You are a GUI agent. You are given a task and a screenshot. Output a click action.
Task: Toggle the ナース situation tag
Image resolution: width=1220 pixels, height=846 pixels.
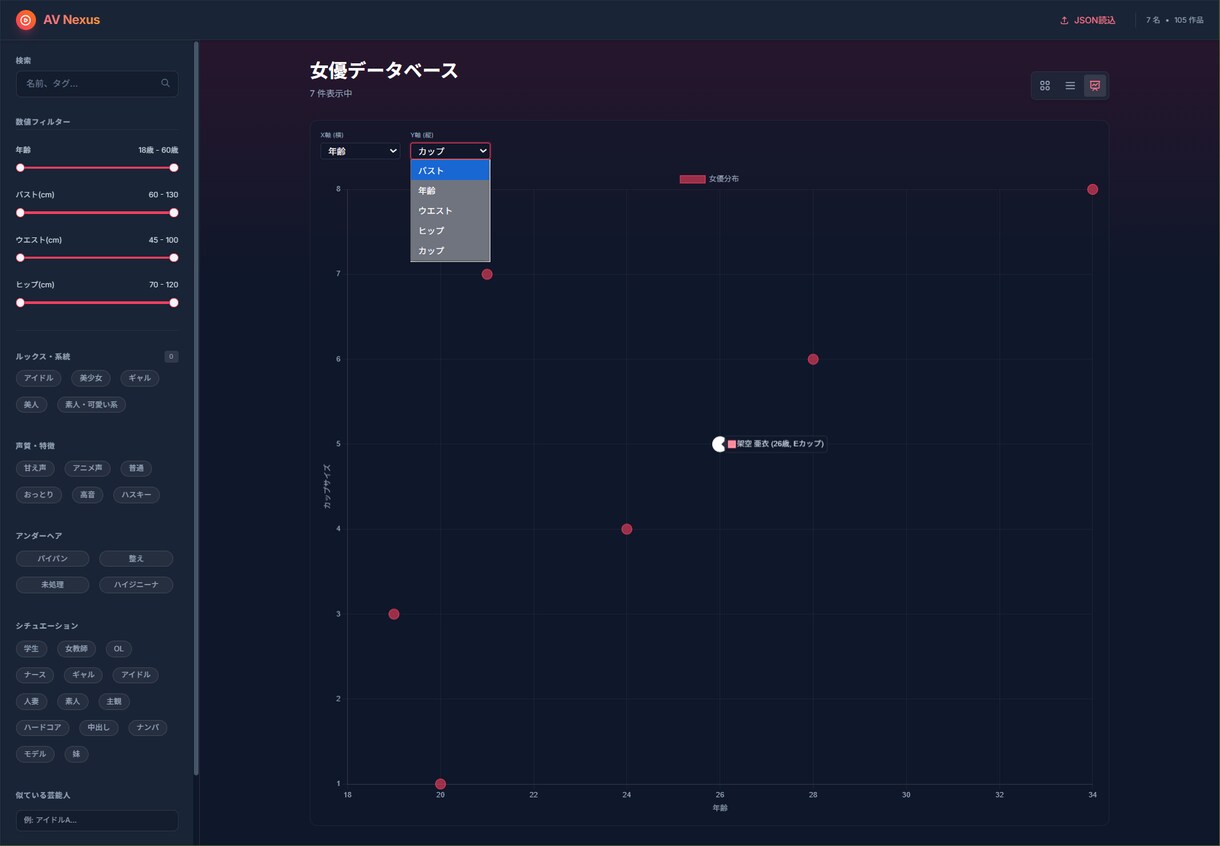point(35,674)
